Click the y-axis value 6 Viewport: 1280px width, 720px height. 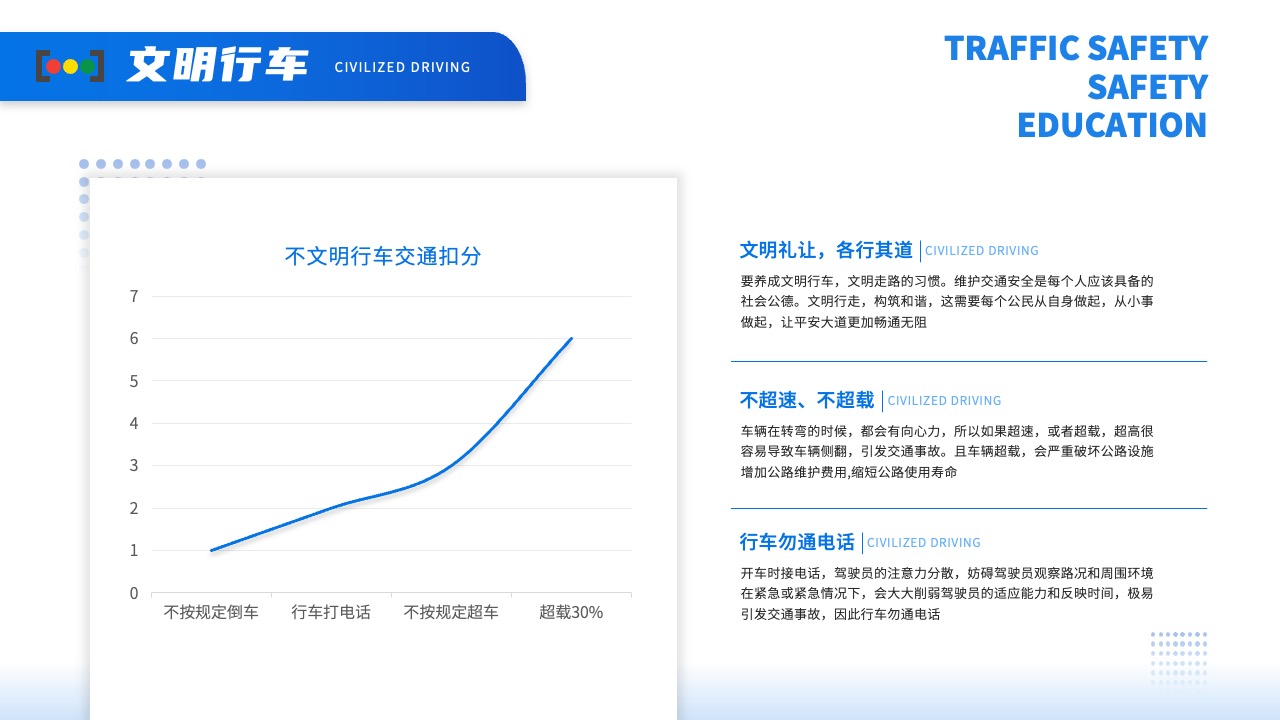point(134,338)
